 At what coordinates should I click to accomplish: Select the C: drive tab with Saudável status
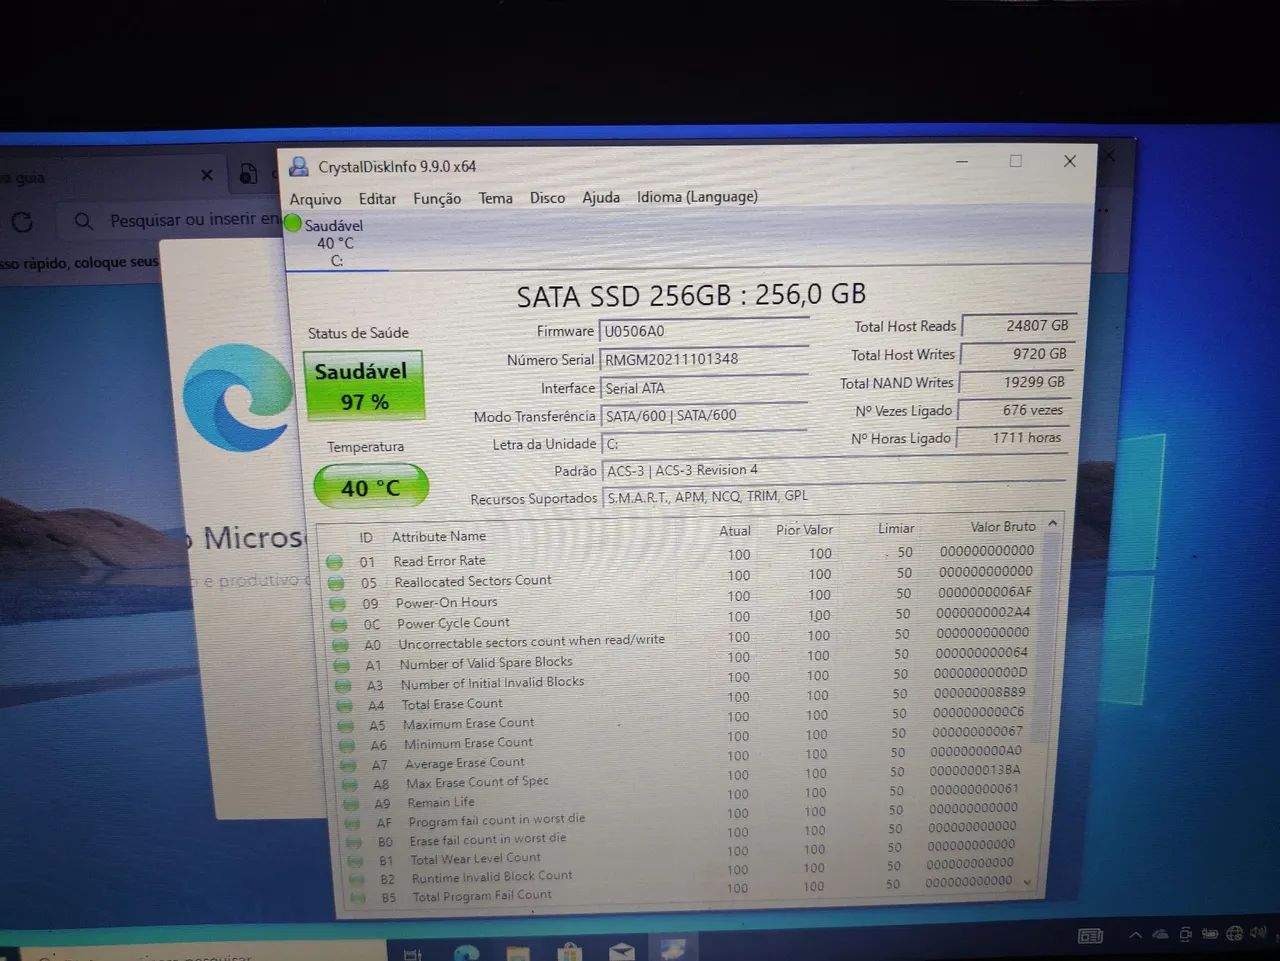336,243
